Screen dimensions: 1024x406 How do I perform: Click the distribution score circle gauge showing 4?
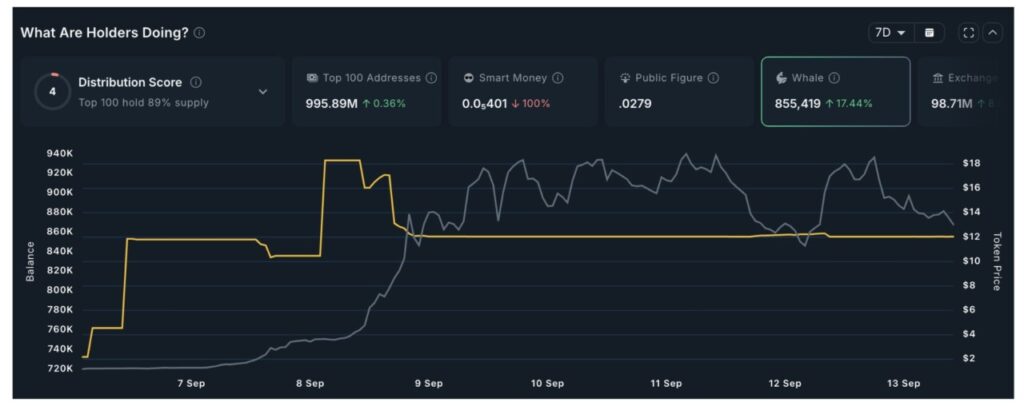[52, 92]
